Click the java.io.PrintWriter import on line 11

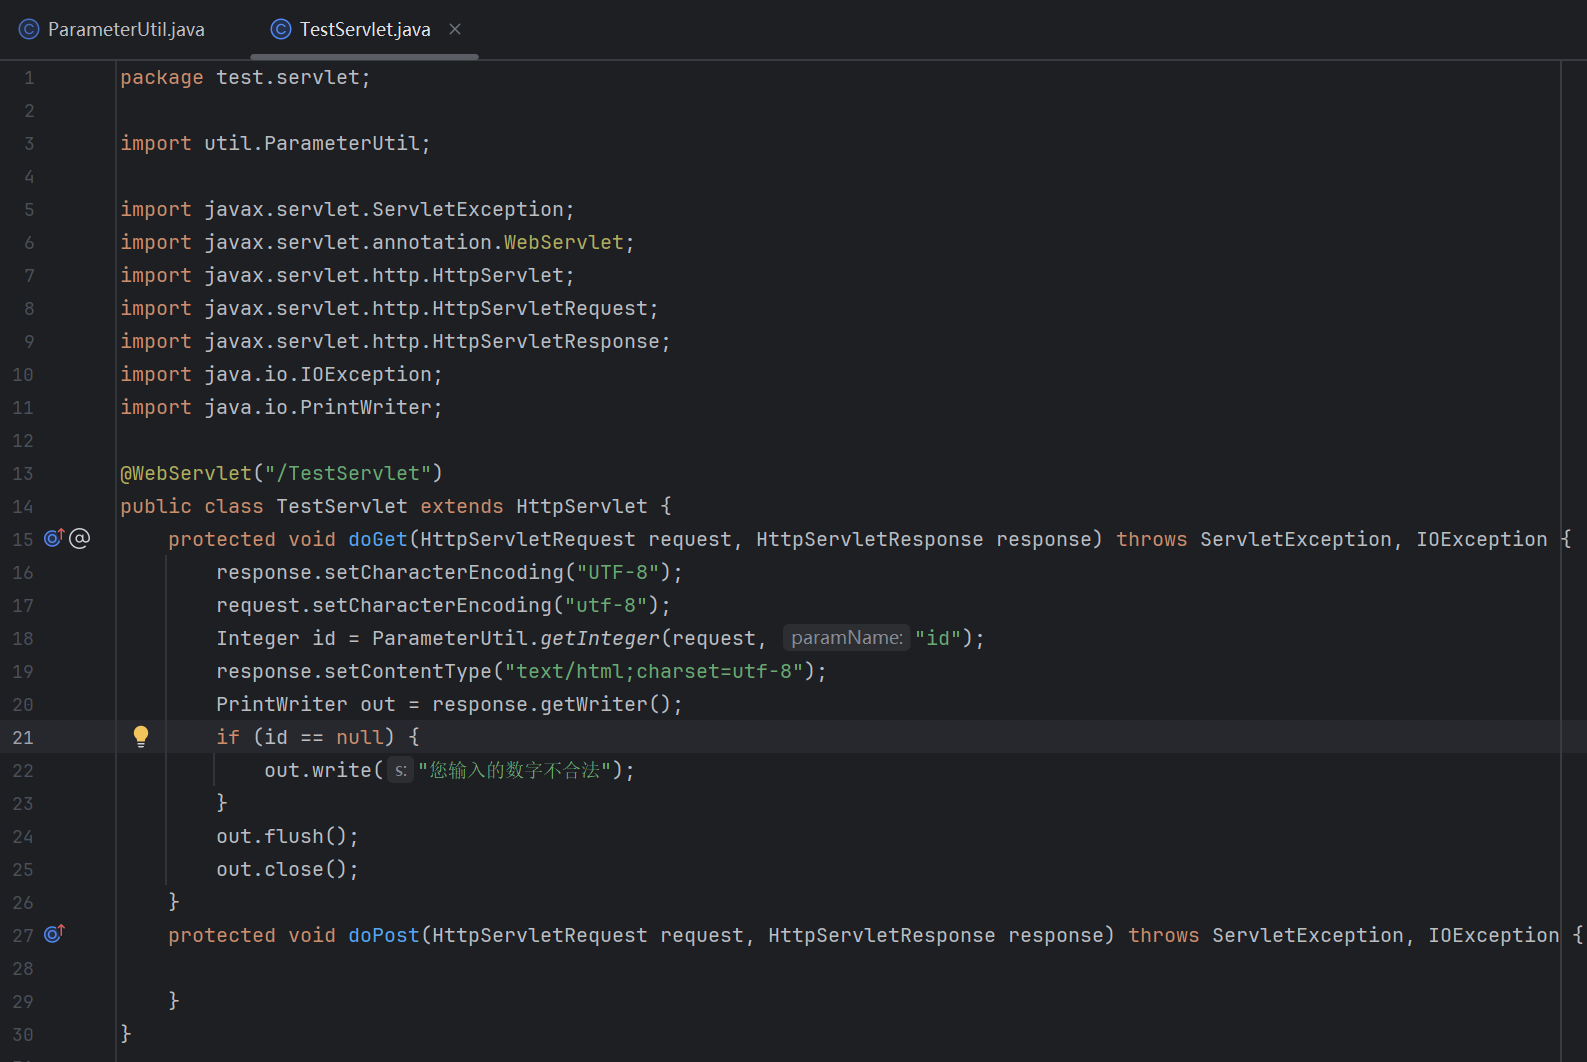pyautogui.click(x=281, y=407)
